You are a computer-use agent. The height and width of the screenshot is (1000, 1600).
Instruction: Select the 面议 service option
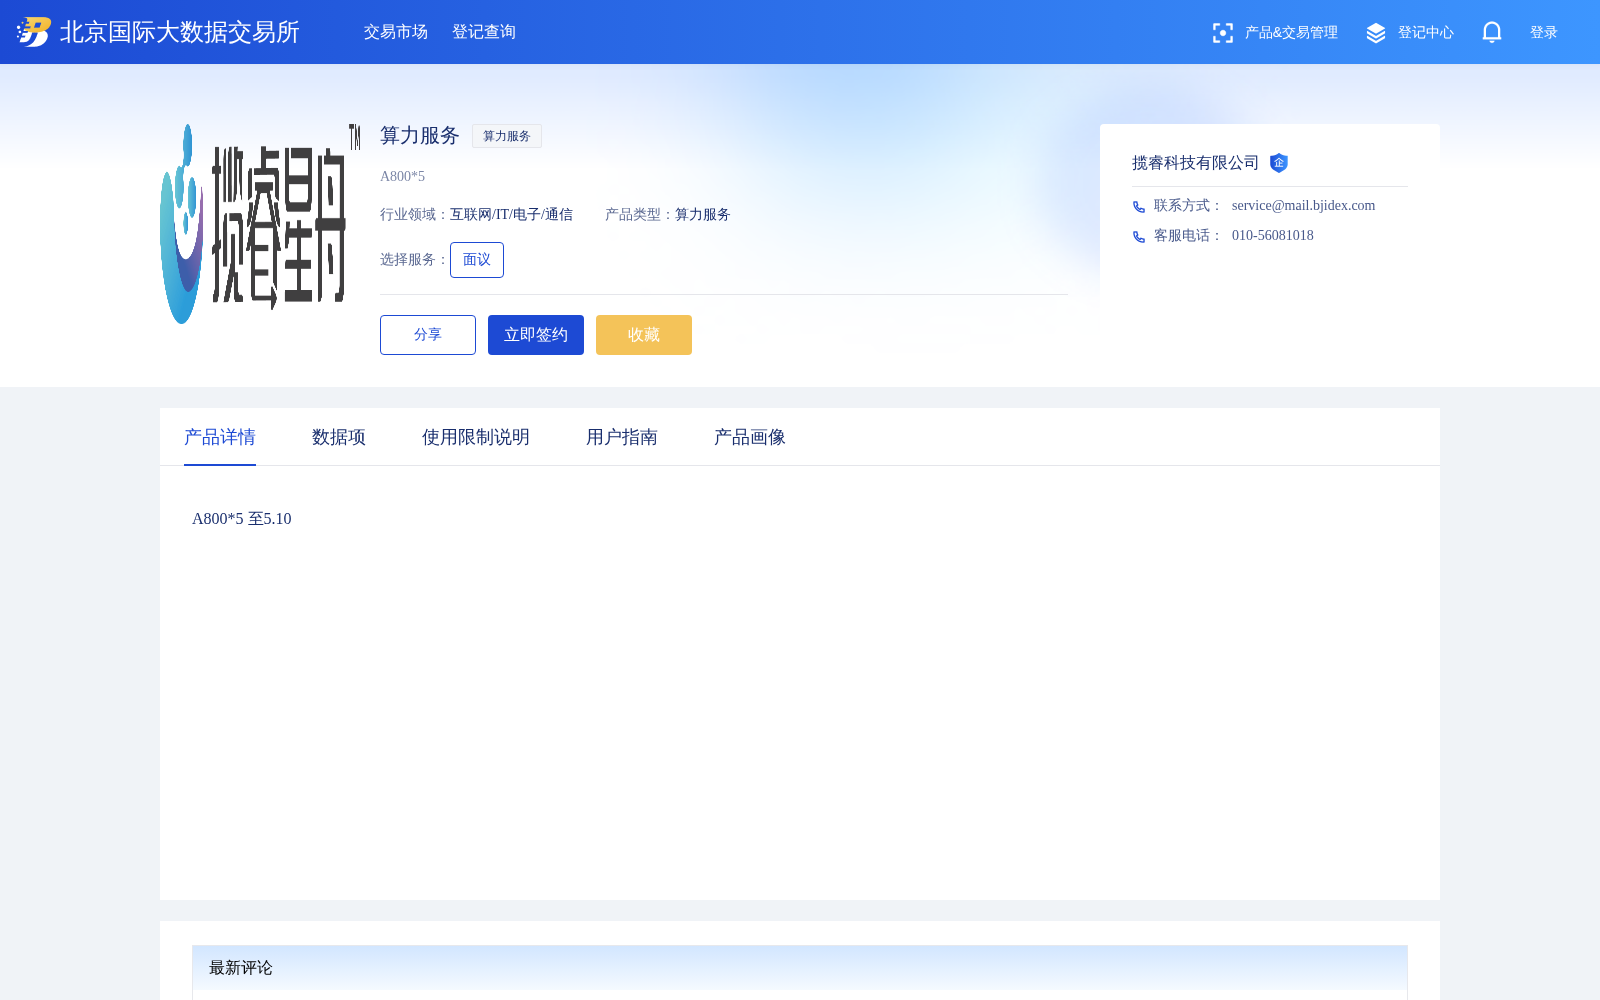click(477, 260)
